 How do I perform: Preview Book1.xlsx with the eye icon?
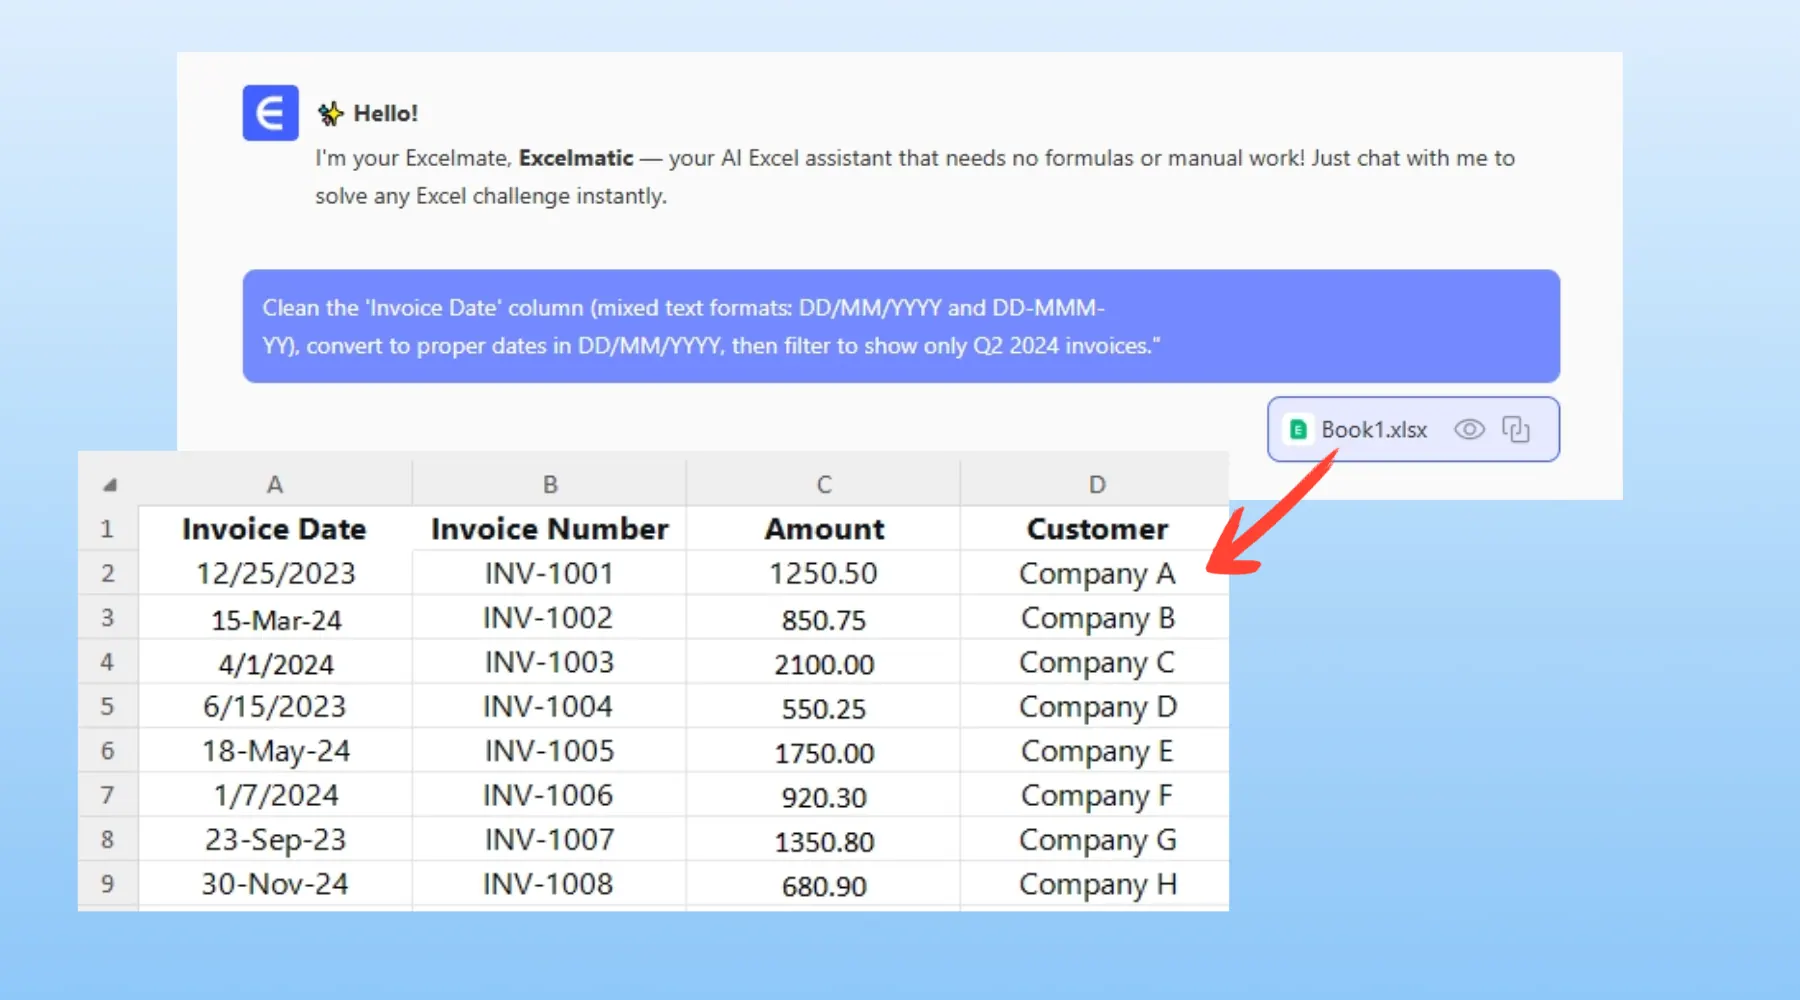[1469, 430]
